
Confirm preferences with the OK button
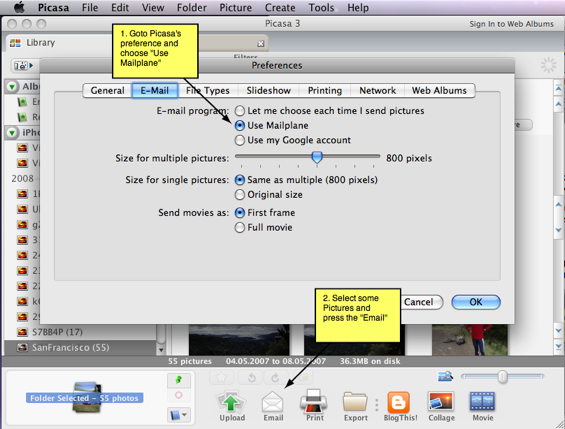pyautogui.click(x=476, y=302)
